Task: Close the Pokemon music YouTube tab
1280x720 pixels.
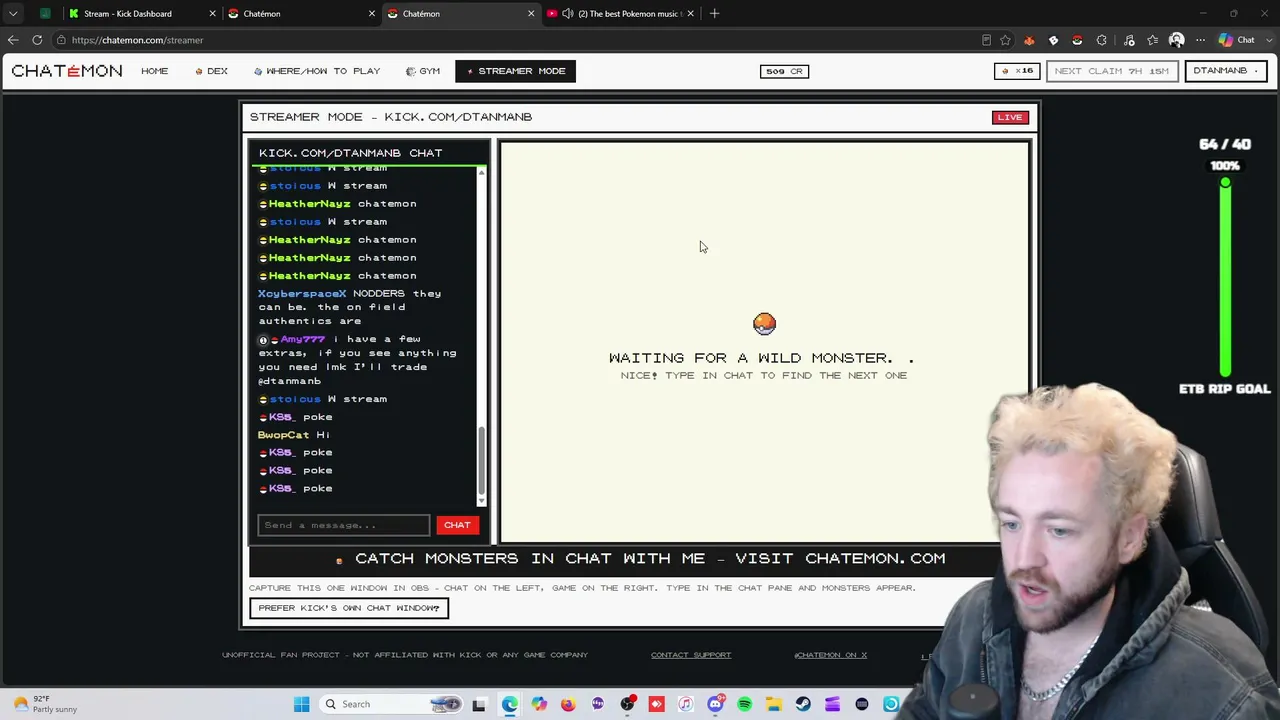Action: (x=690, y=13)
